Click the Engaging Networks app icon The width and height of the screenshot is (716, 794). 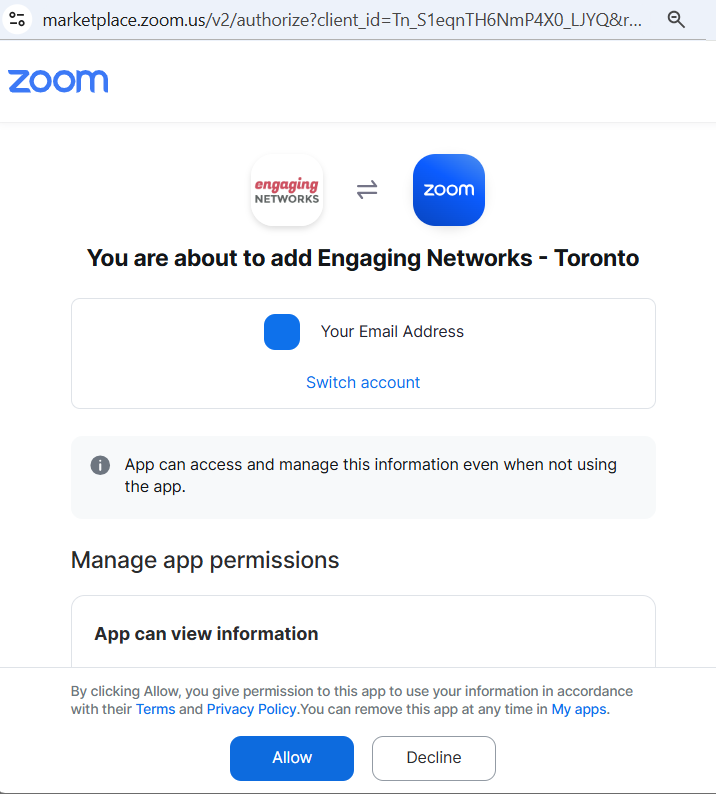pos(287,190)
